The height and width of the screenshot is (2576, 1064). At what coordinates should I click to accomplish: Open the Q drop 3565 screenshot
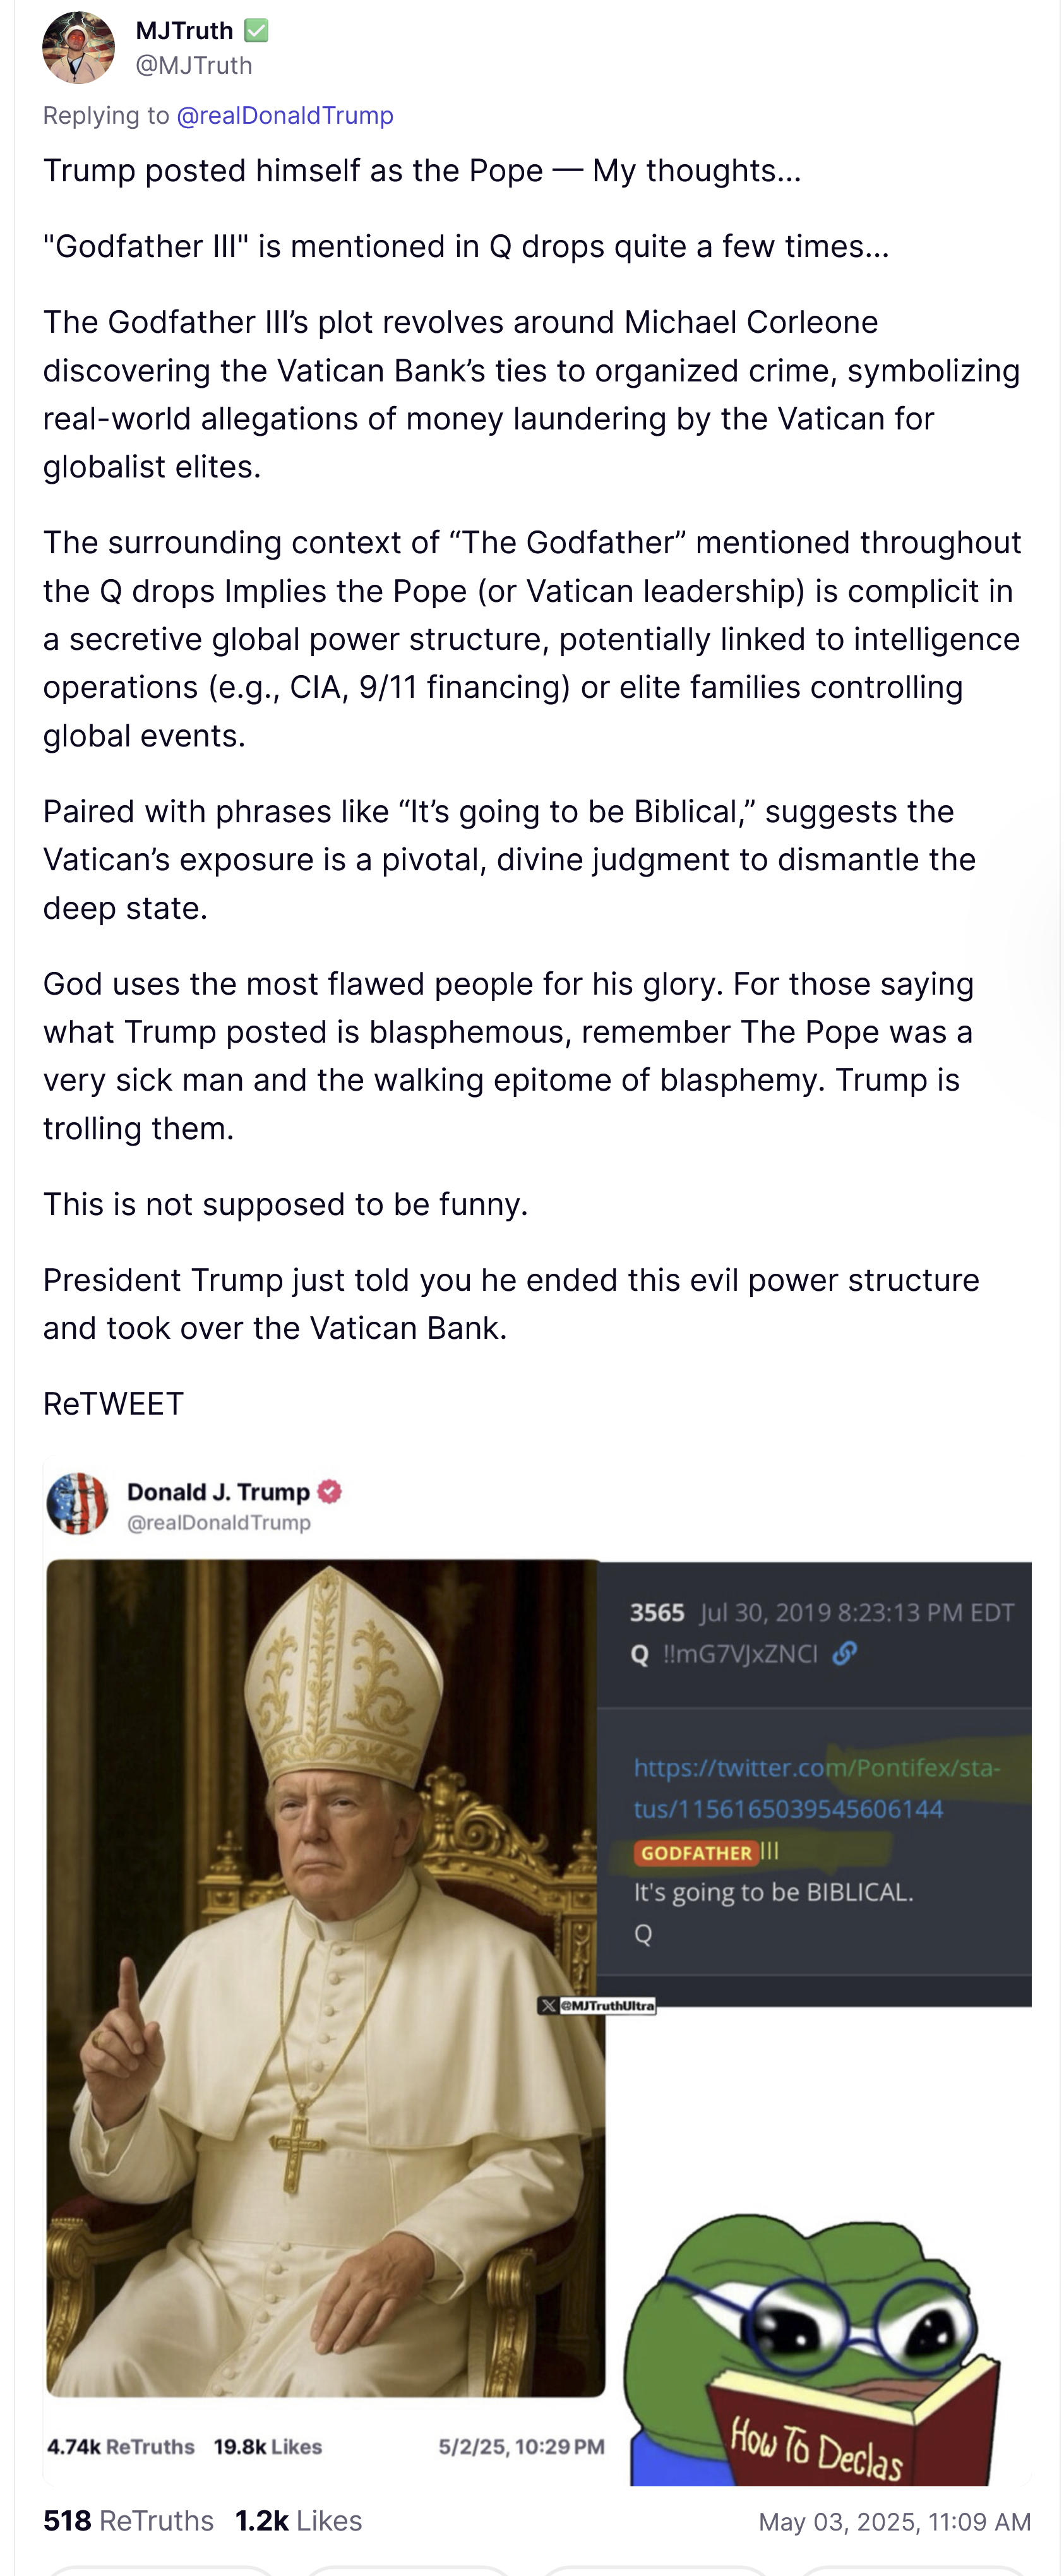click(814, 1780)
